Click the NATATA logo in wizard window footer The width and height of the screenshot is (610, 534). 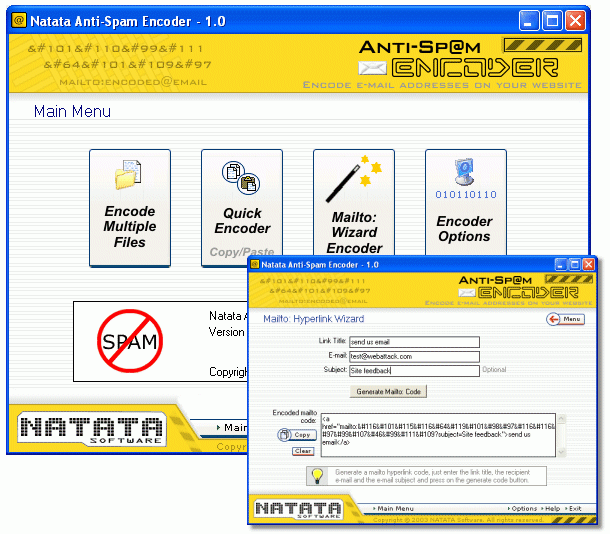coord(298,509)
